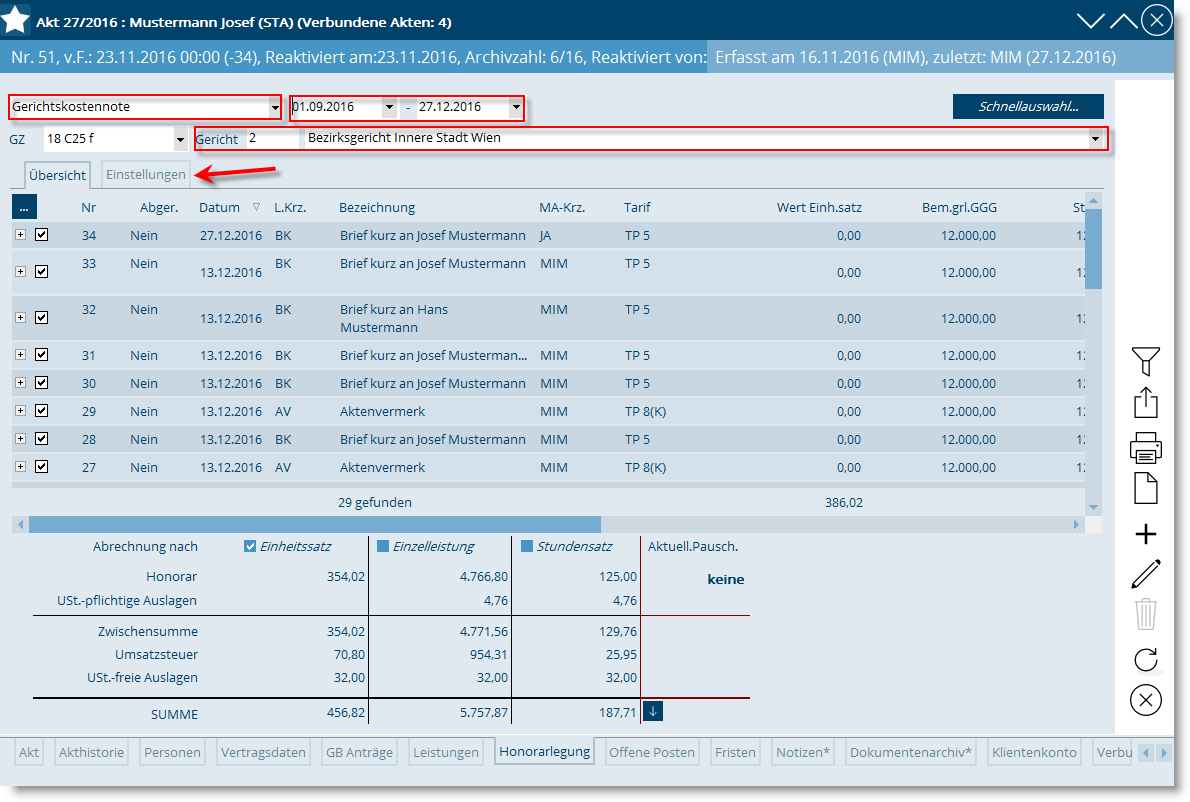Click the vertical scrollbar thumb of table
The width and height of the screenshot is (1190, 802).
pos(1093,249)
